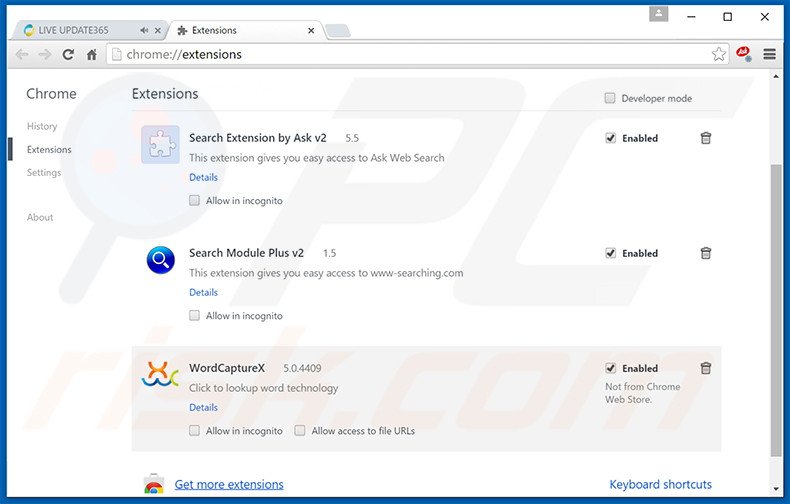Allow WordCaptureX access to file URLs

coord(300,430)
